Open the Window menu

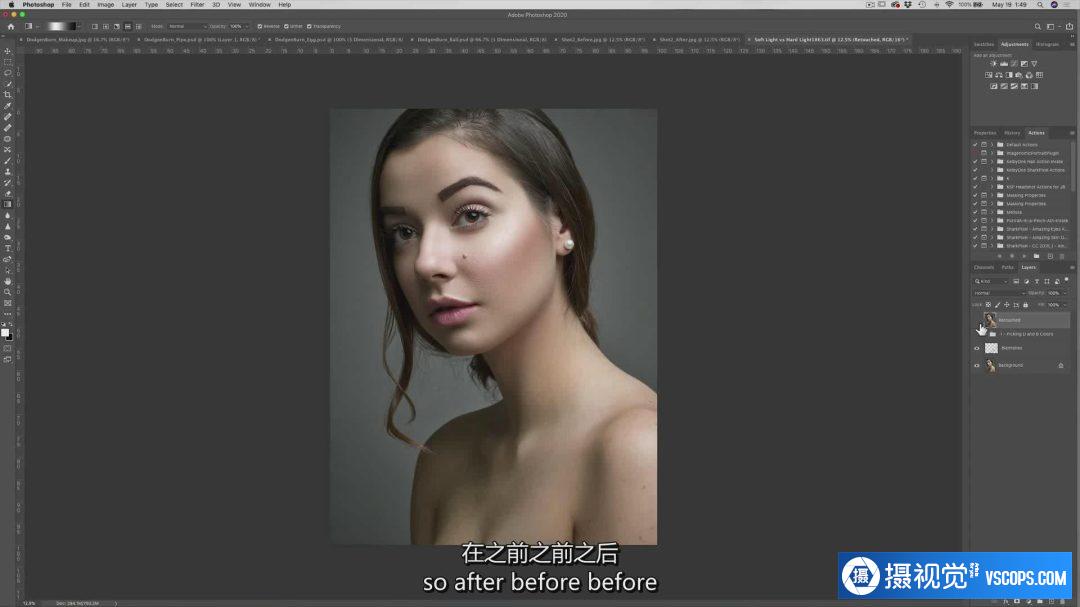[259, 5]
